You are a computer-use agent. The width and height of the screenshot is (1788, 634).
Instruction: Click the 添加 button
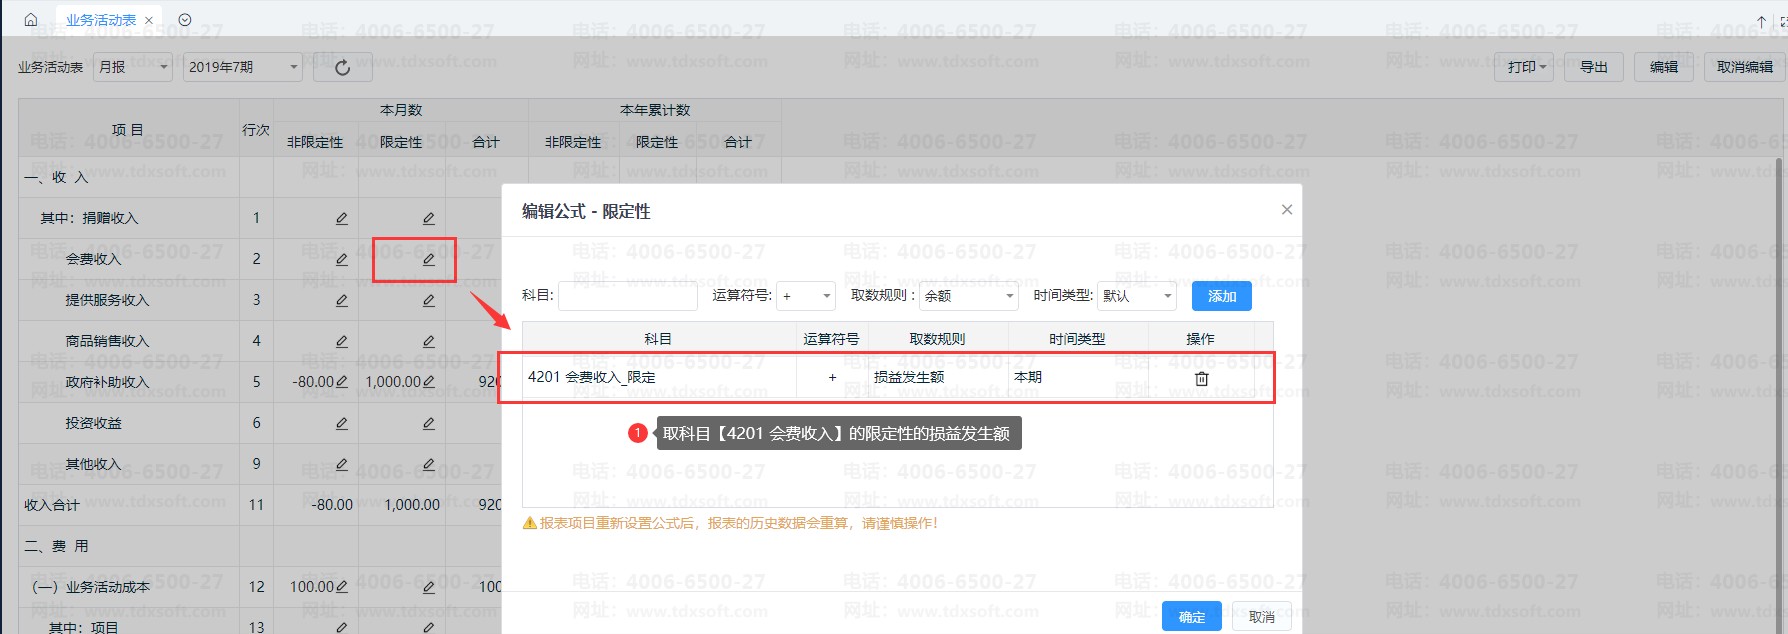1221,296
